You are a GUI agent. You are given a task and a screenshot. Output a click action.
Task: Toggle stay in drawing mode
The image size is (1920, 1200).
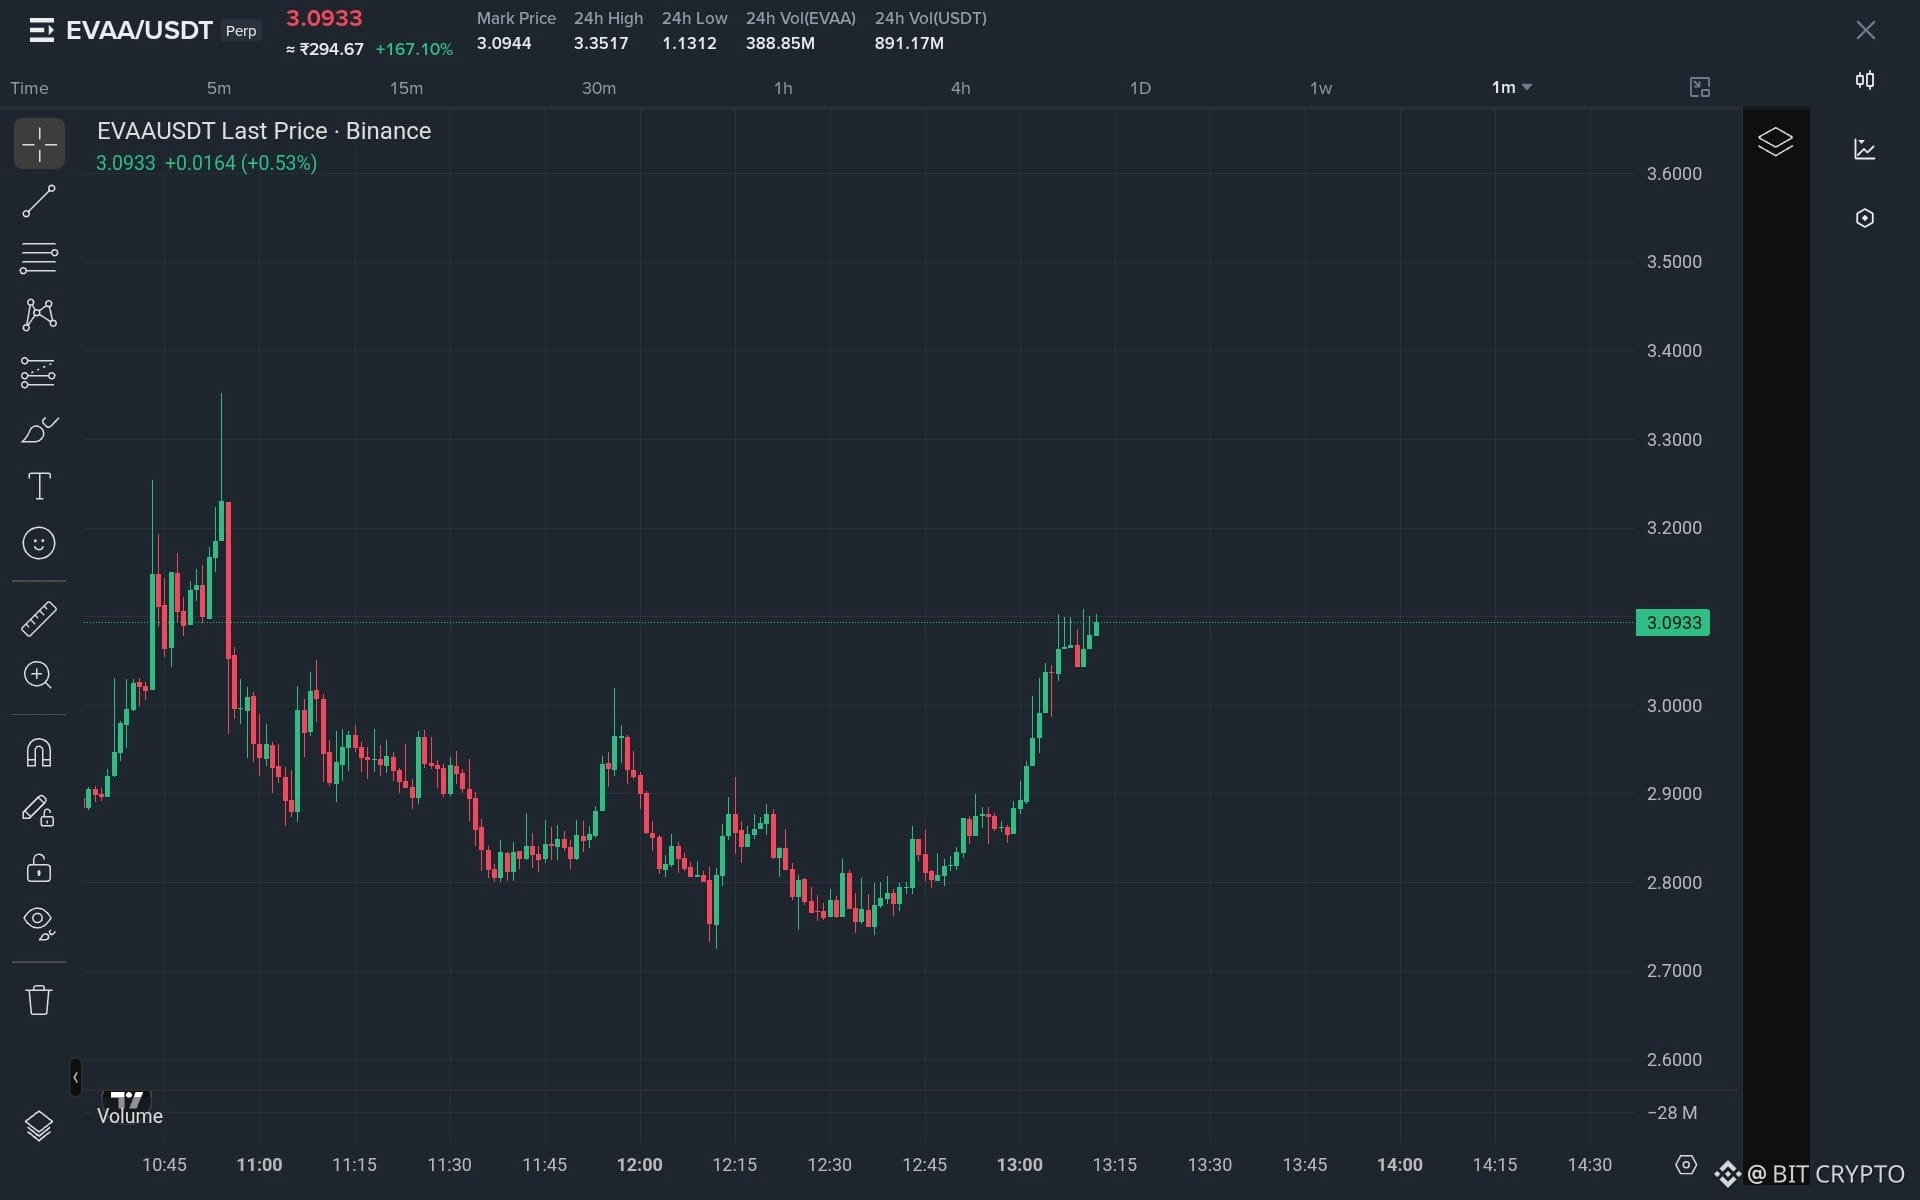tap(39, 810)
